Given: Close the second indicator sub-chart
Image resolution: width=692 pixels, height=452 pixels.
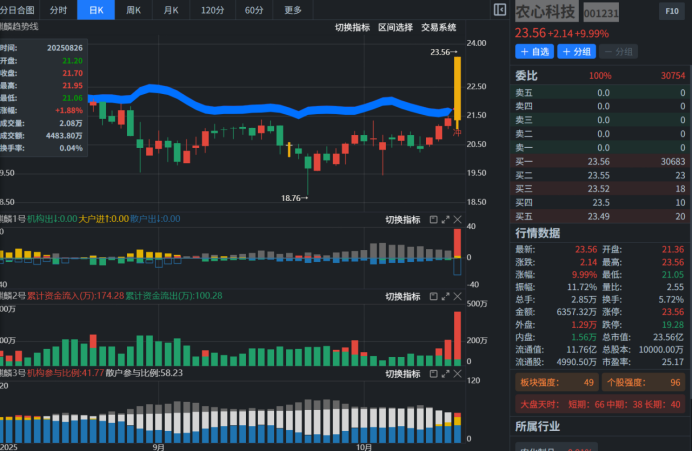Looking at the screenshot, I should pos(458,296).
